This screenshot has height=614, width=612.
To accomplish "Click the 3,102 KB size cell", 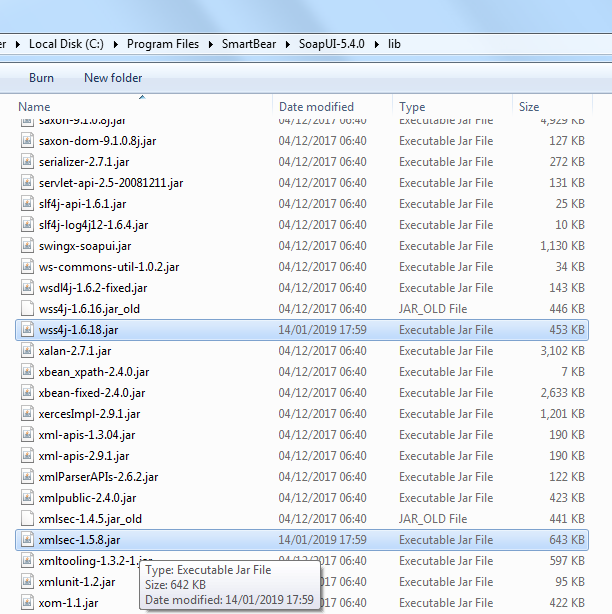I will pos(562,351).
